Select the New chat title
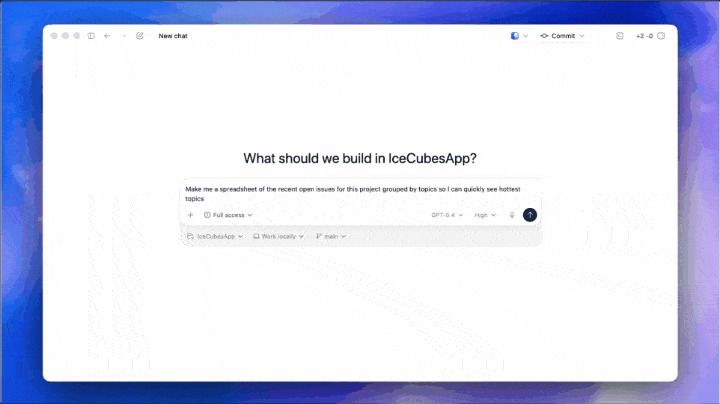This screenshot has width=720, height=404. [173, 36]
